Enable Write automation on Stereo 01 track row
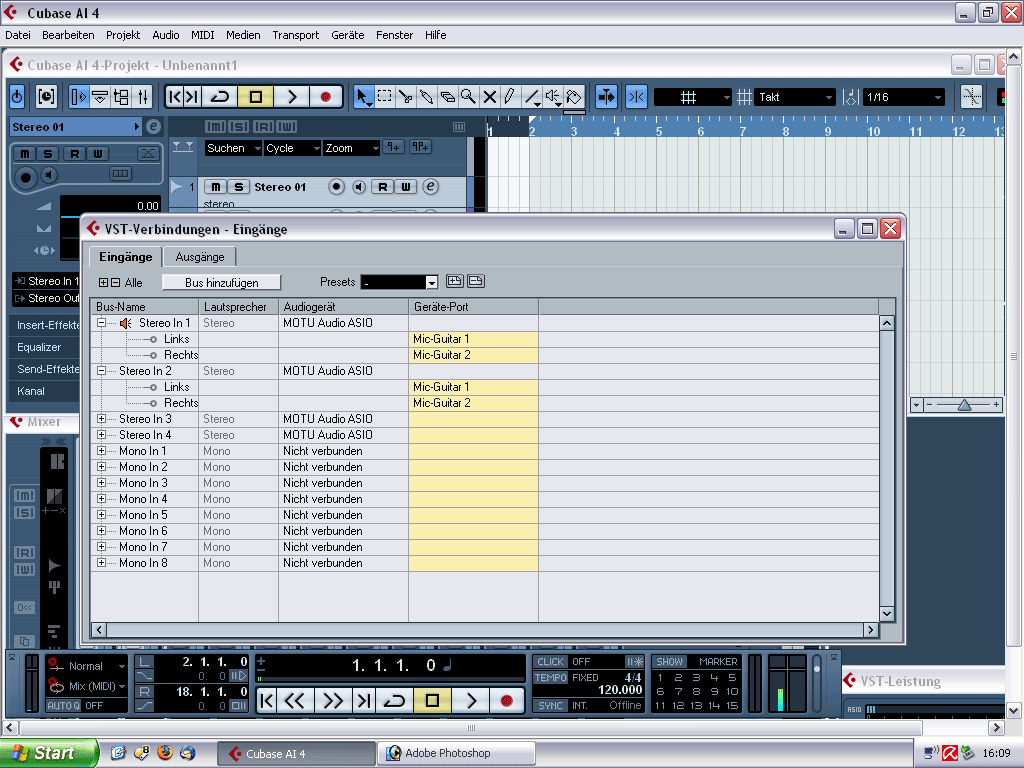The image size is (1024, 768). tap(406, 187)
